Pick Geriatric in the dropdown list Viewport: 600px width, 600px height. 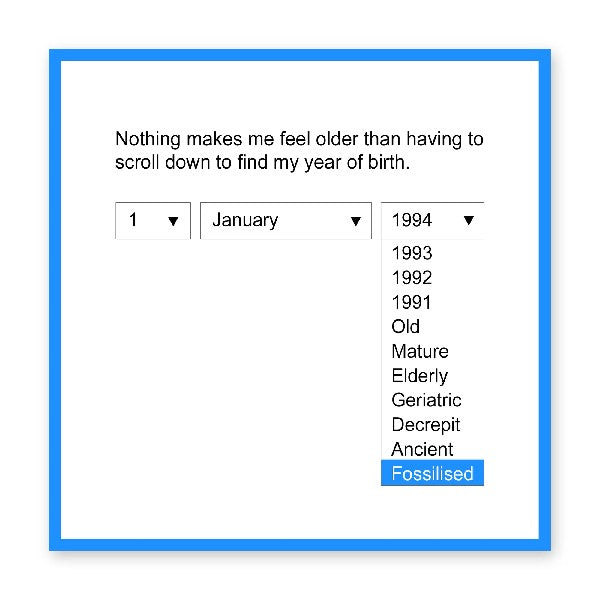[x=426, y=400]
